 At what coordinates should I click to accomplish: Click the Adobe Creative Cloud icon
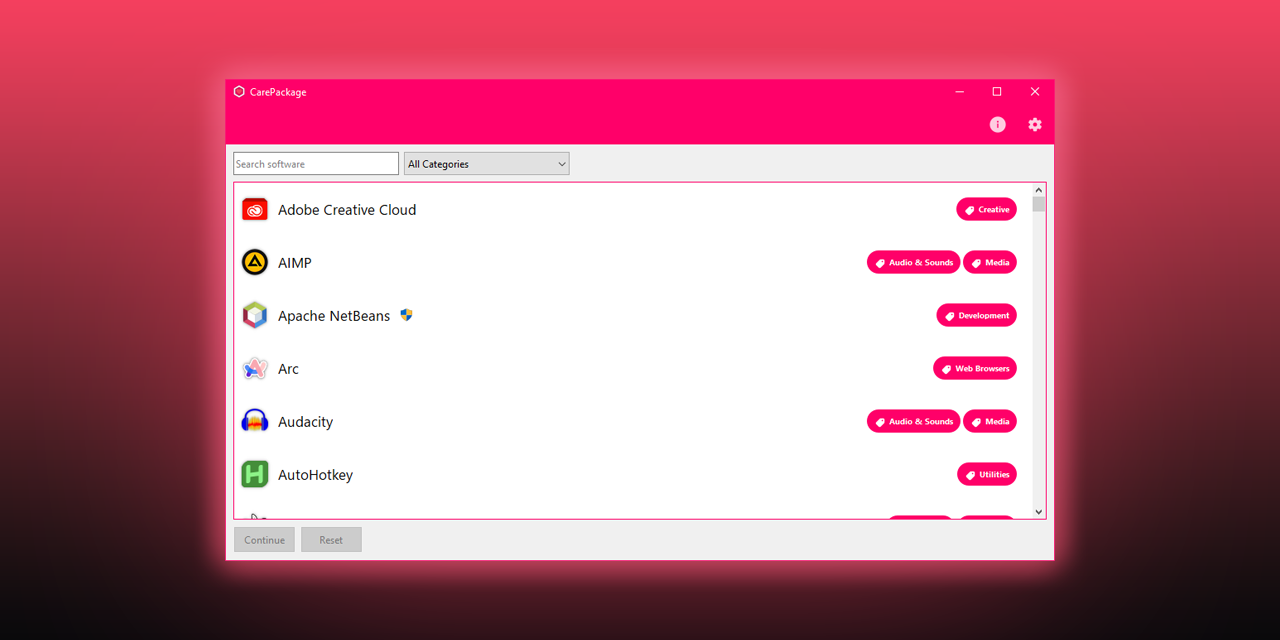coord(254,209)
